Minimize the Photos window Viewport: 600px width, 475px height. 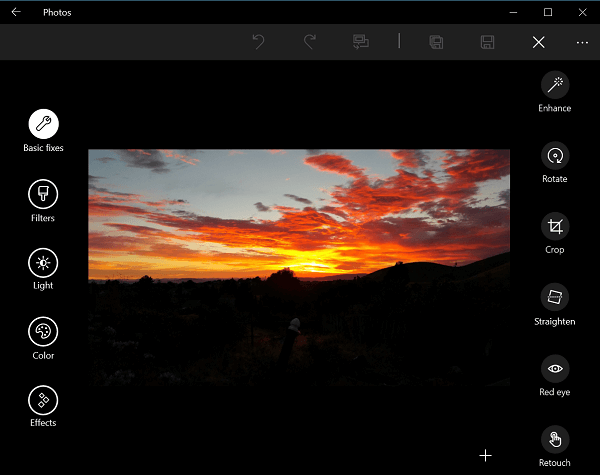pyautogui.click(x=513, y=13)
